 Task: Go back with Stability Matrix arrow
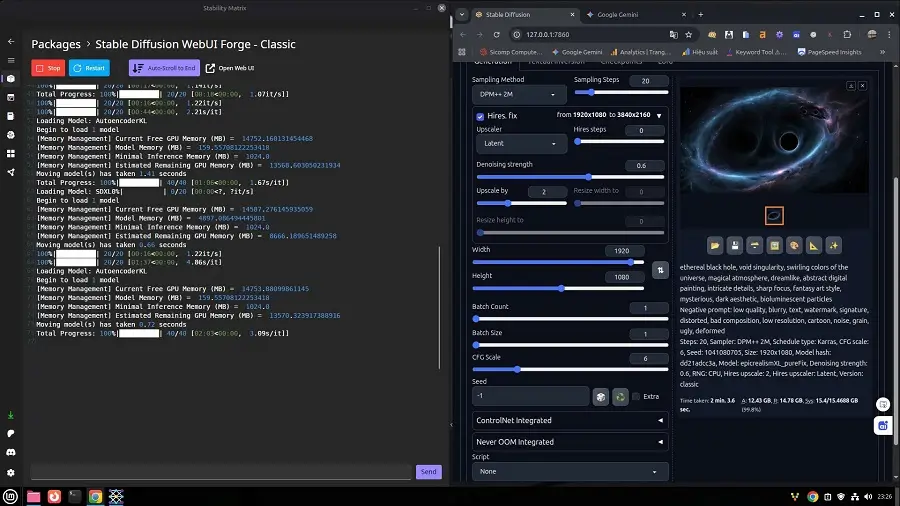(11, 41)
